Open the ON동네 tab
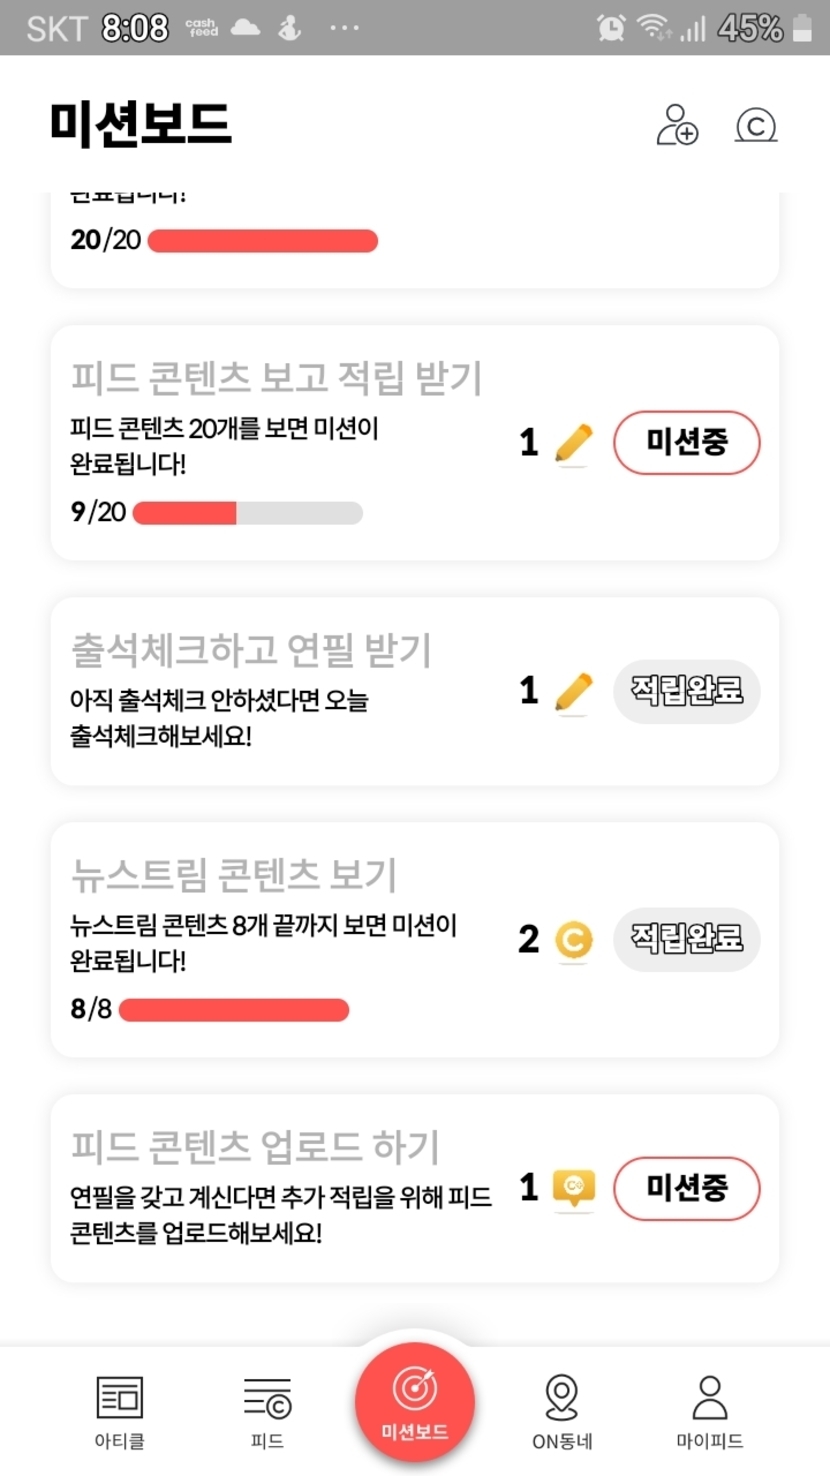Viewport: 830px width, 1476px height. 562,1411
